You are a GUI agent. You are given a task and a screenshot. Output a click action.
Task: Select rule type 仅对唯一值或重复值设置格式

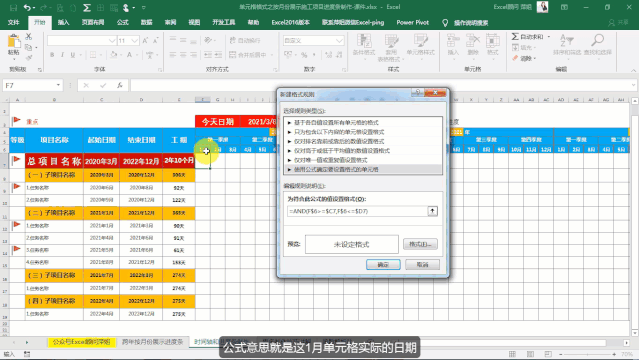(x=362, y=160)
